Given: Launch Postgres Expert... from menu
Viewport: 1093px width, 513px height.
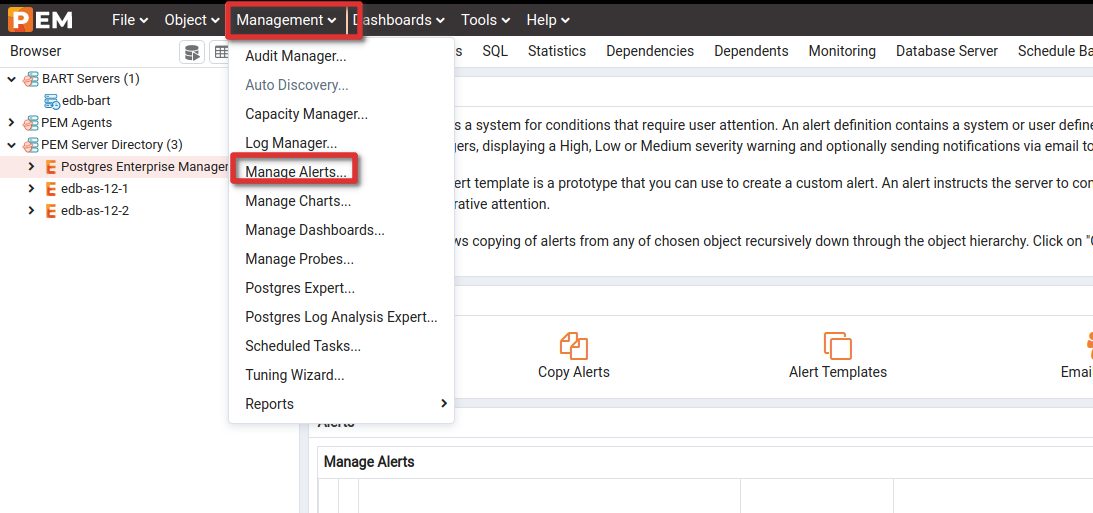Looking at the screenshot, I should pyautogui.click(x=342, y=288).
